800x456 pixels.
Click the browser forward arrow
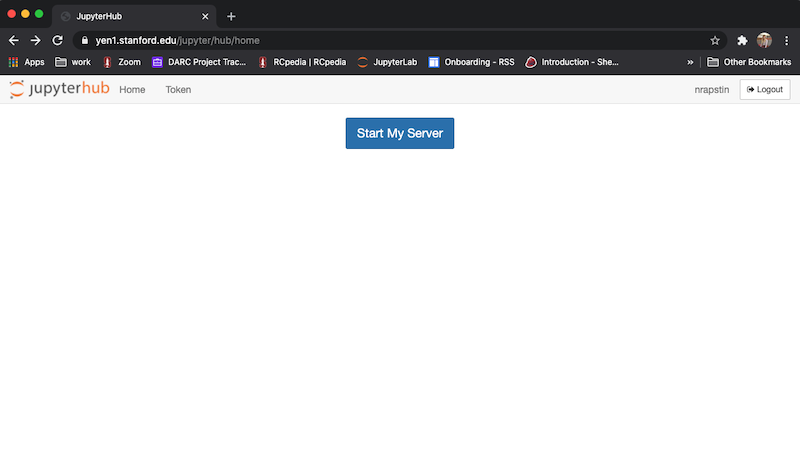[x=36, y=40]
